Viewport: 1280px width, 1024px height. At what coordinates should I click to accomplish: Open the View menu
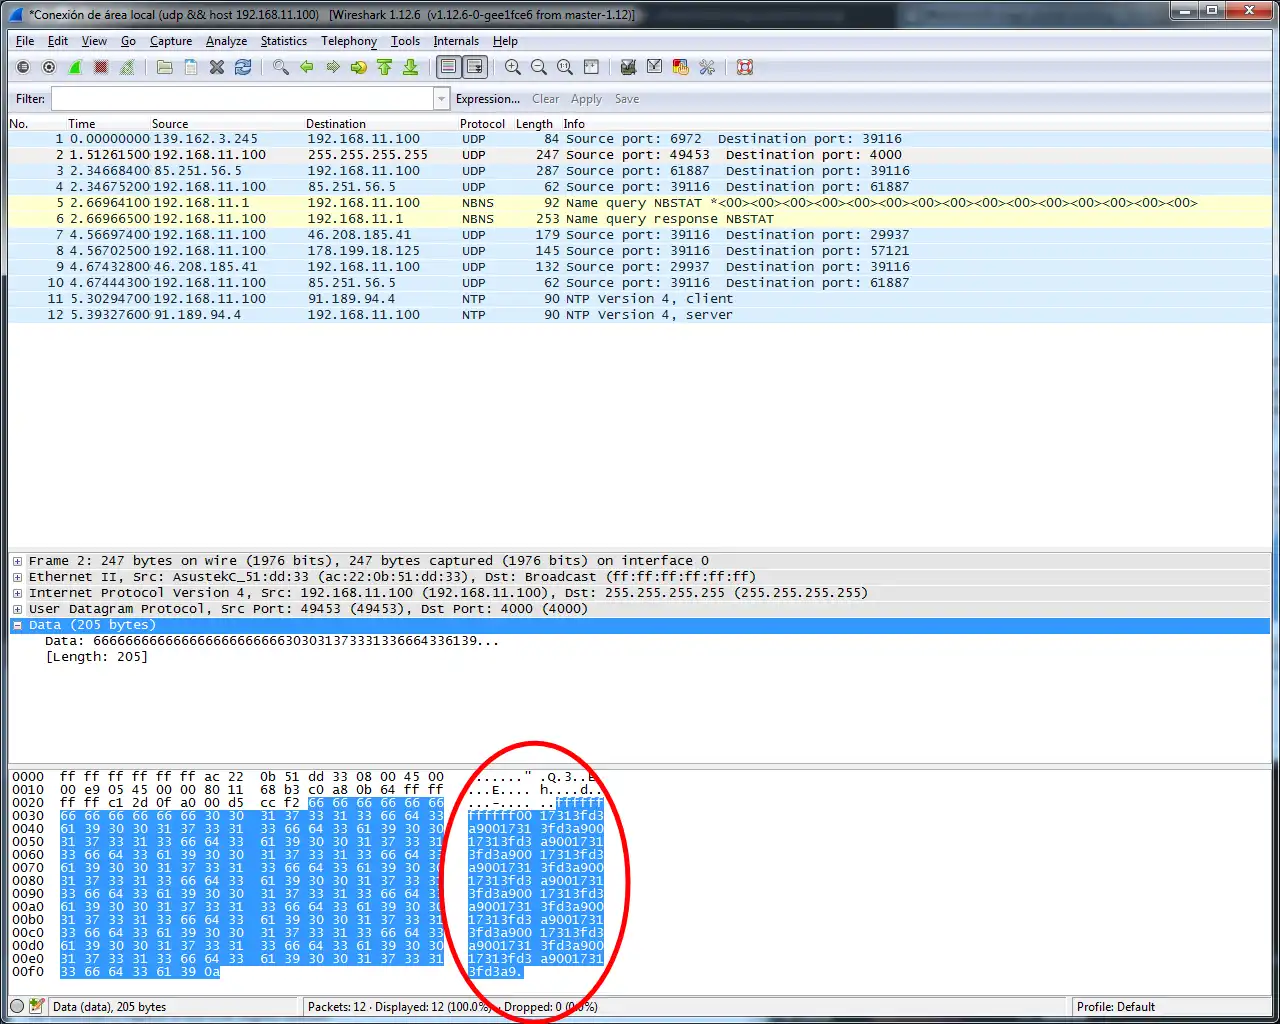[94, 41]
